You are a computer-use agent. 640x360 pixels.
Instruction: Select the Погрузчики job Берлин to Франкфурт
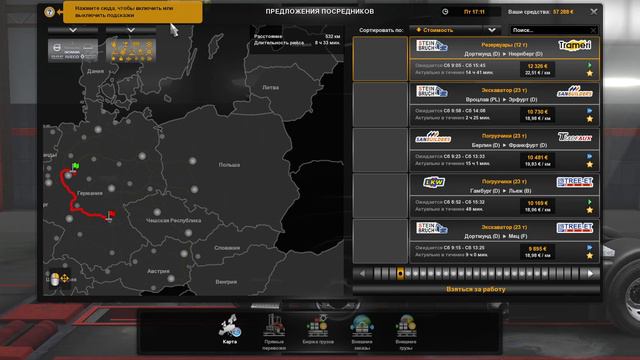476,150
